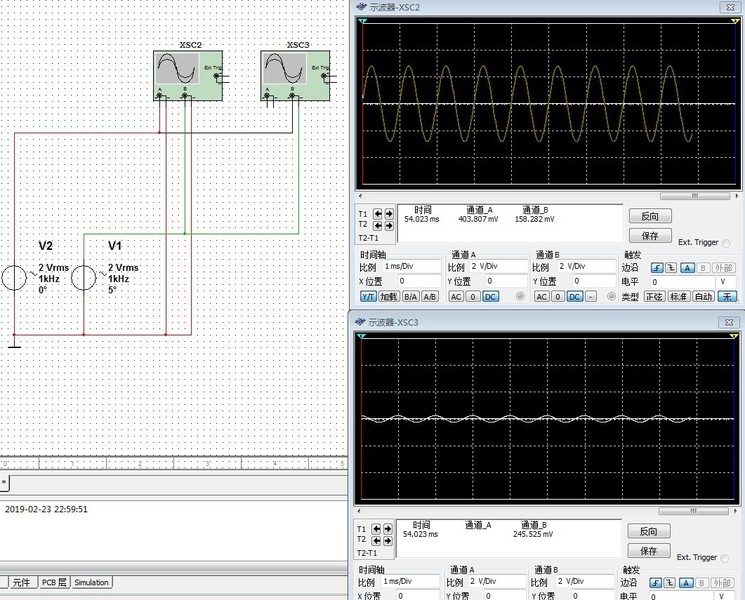Enable Y/T display mode in XSC2
This screenshot has width=745, height=600.
pos(367,297)
